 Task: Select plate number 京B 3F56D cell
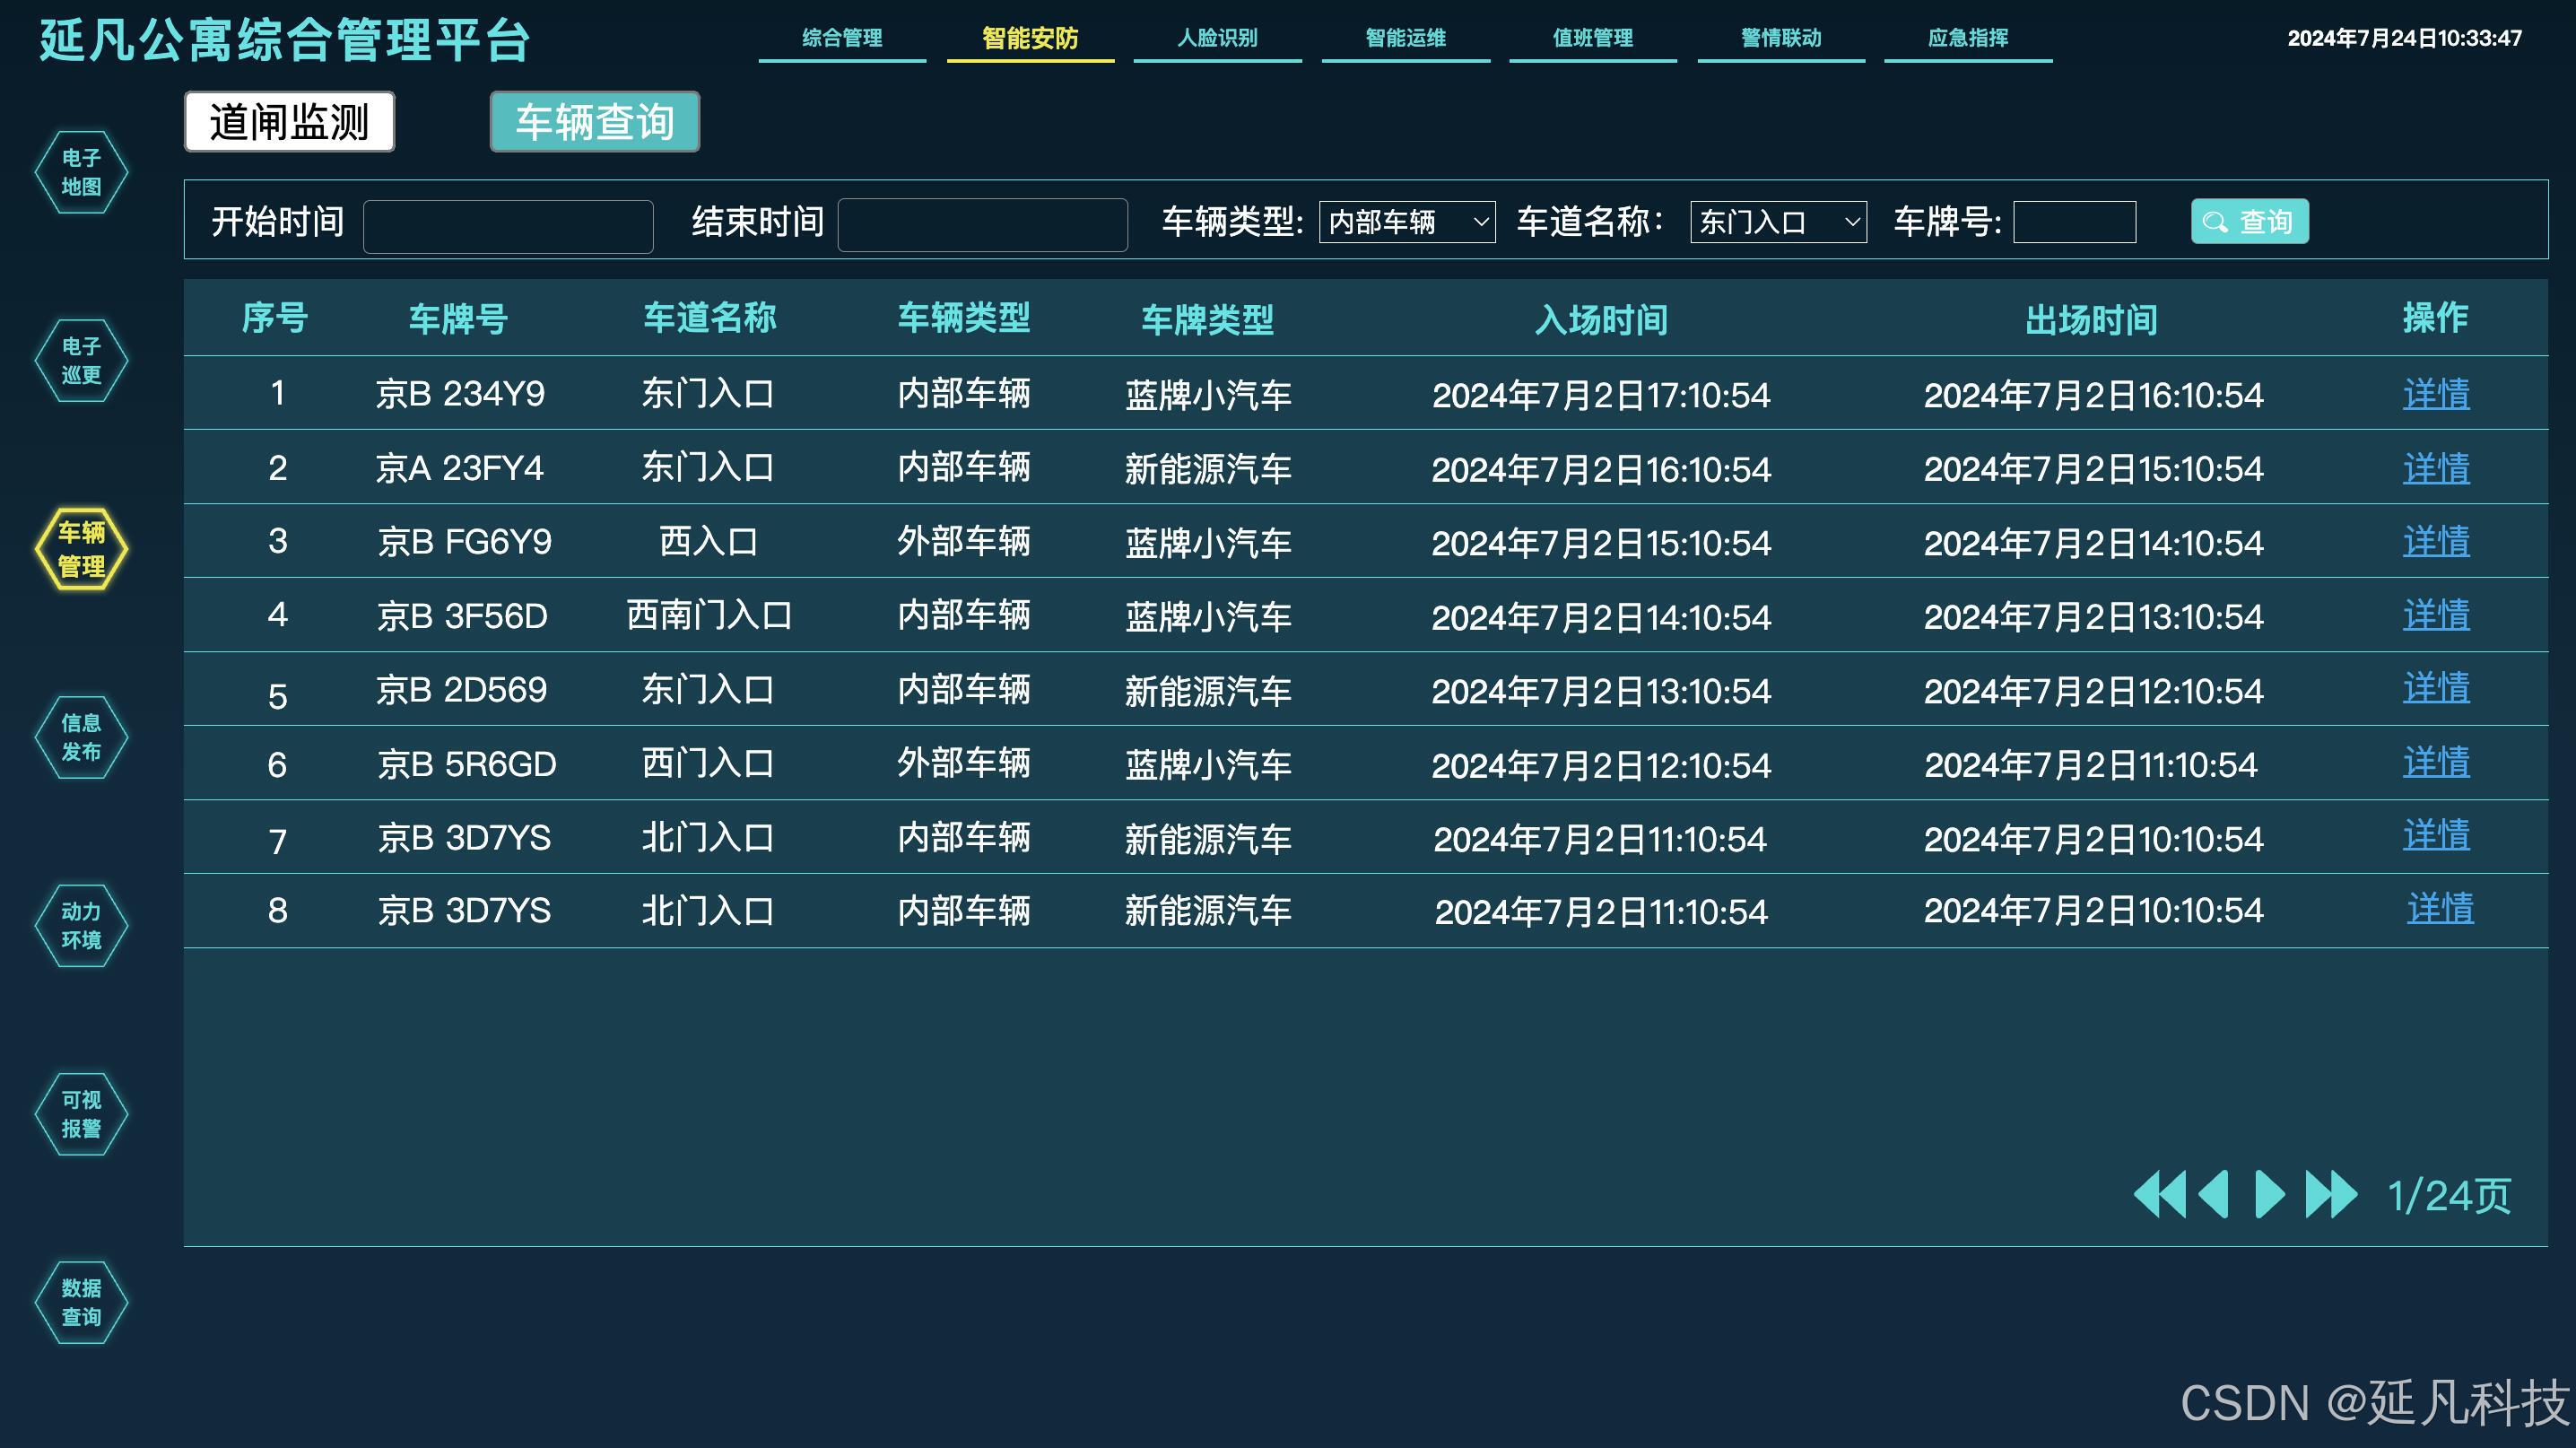coord(463,616)
